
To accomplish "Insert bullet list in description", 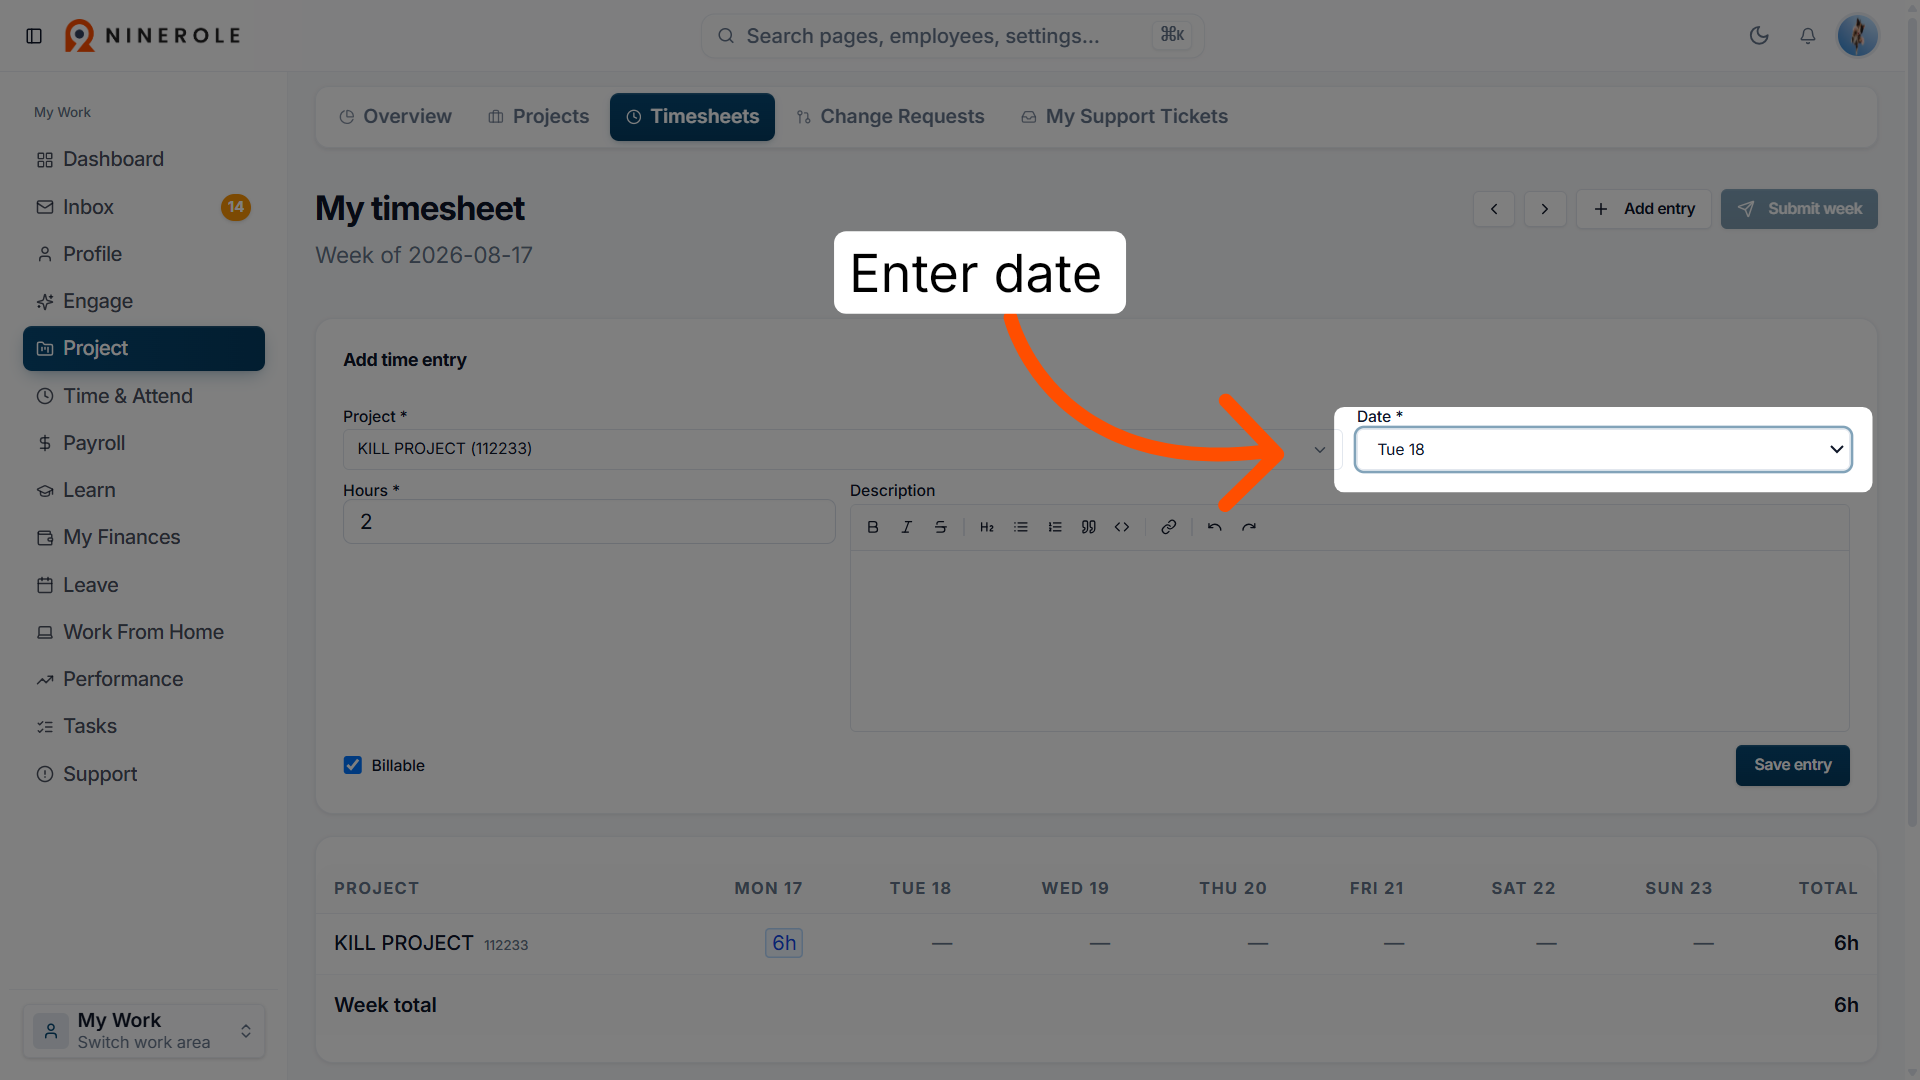I will [x=1021, y=527].
